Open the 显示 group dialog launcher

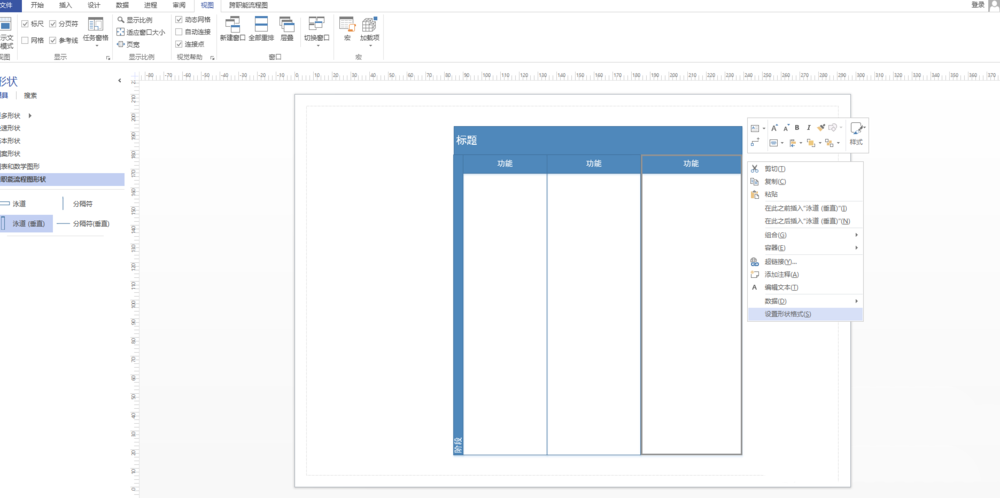tap(108, 58)
